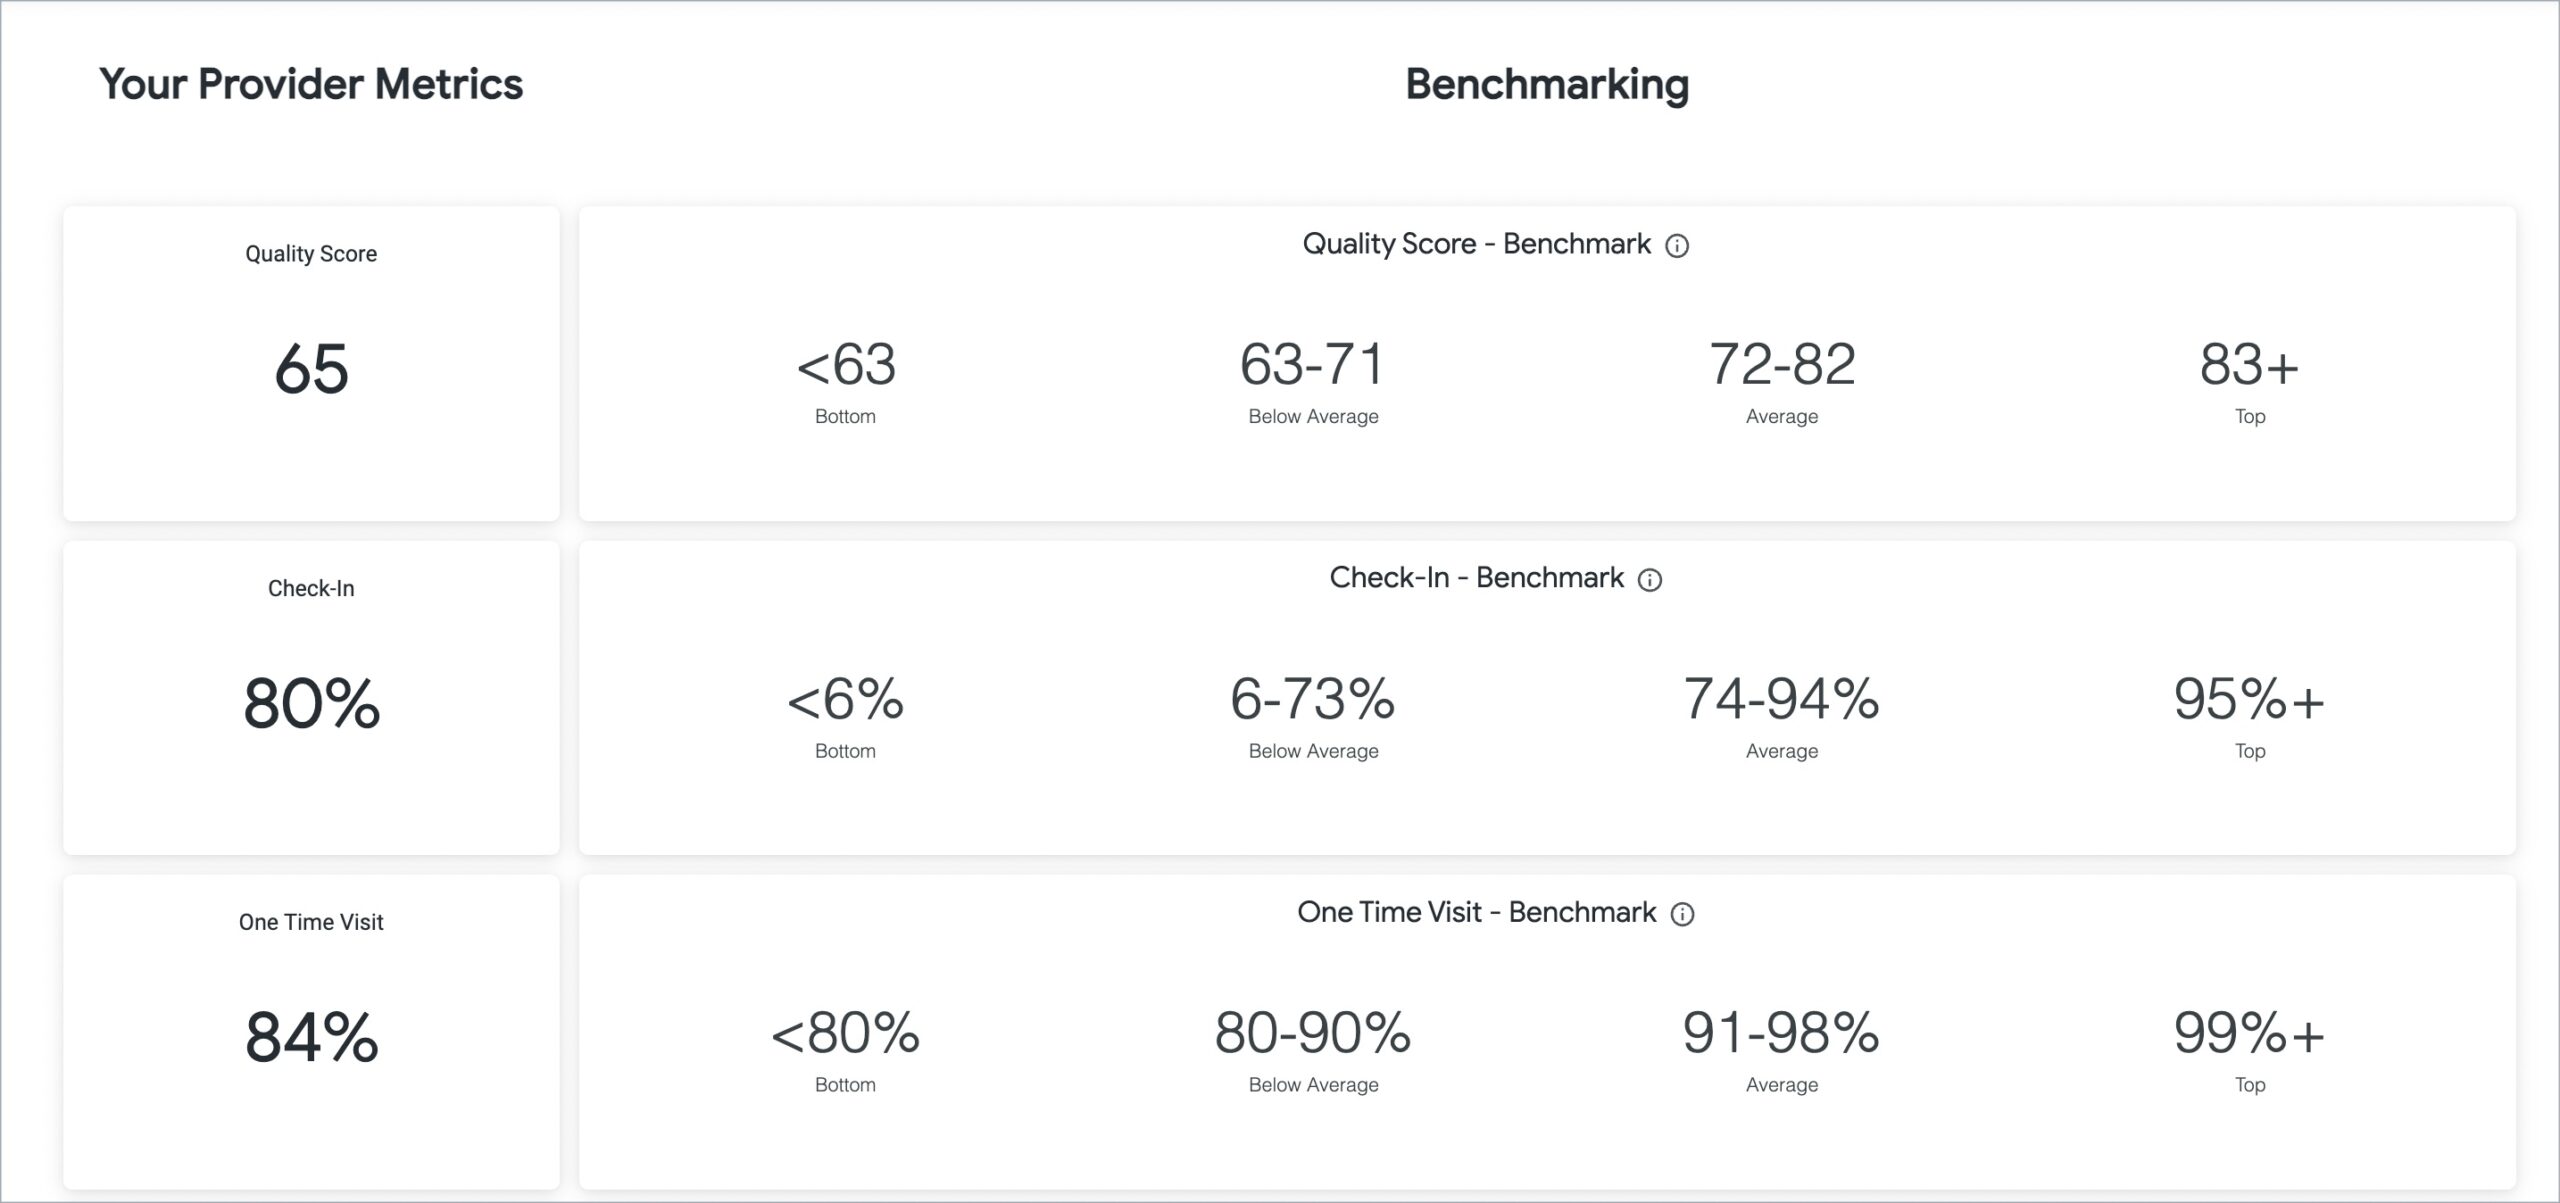Select One Time Visit bottom range <80%

tap(846, 1033)
